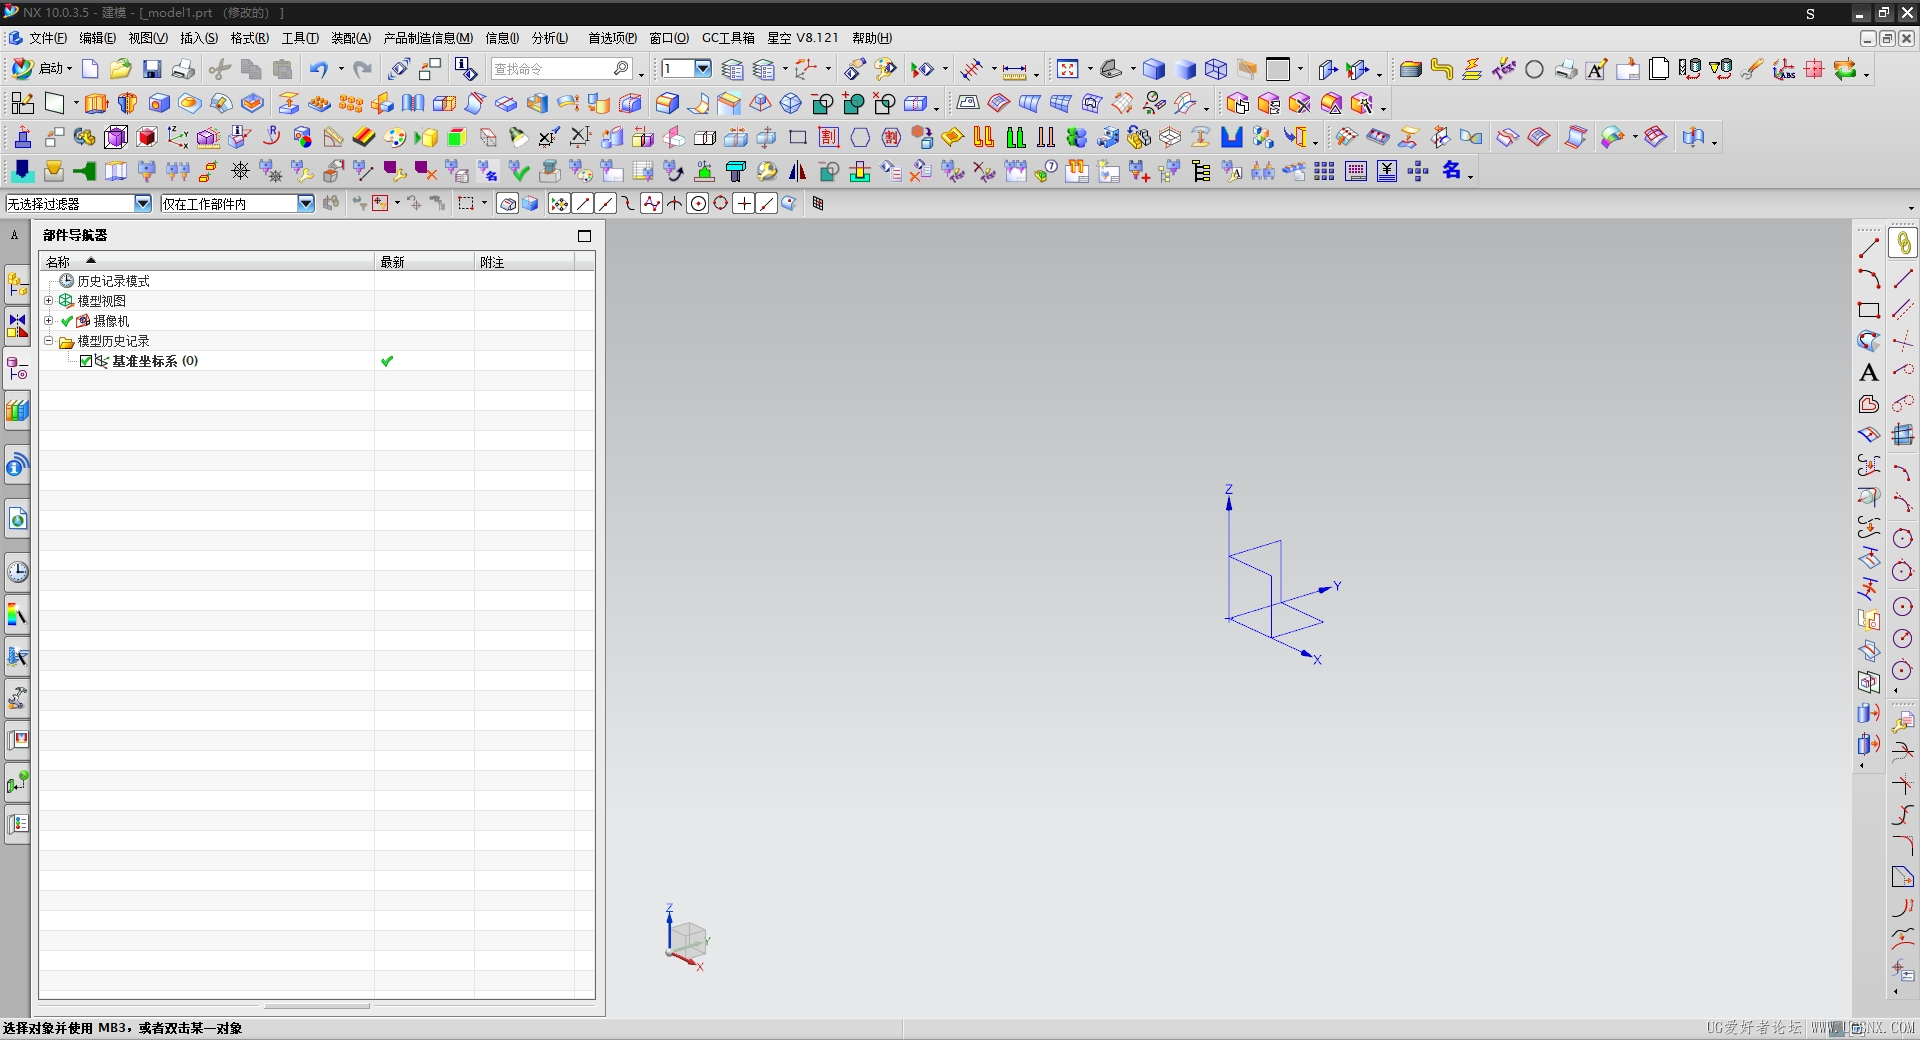The height and width of the screenshot is (1040, 1920).
Task: Toggle the 基准坐标系 (0) checkbox
Action: point(86,361)
